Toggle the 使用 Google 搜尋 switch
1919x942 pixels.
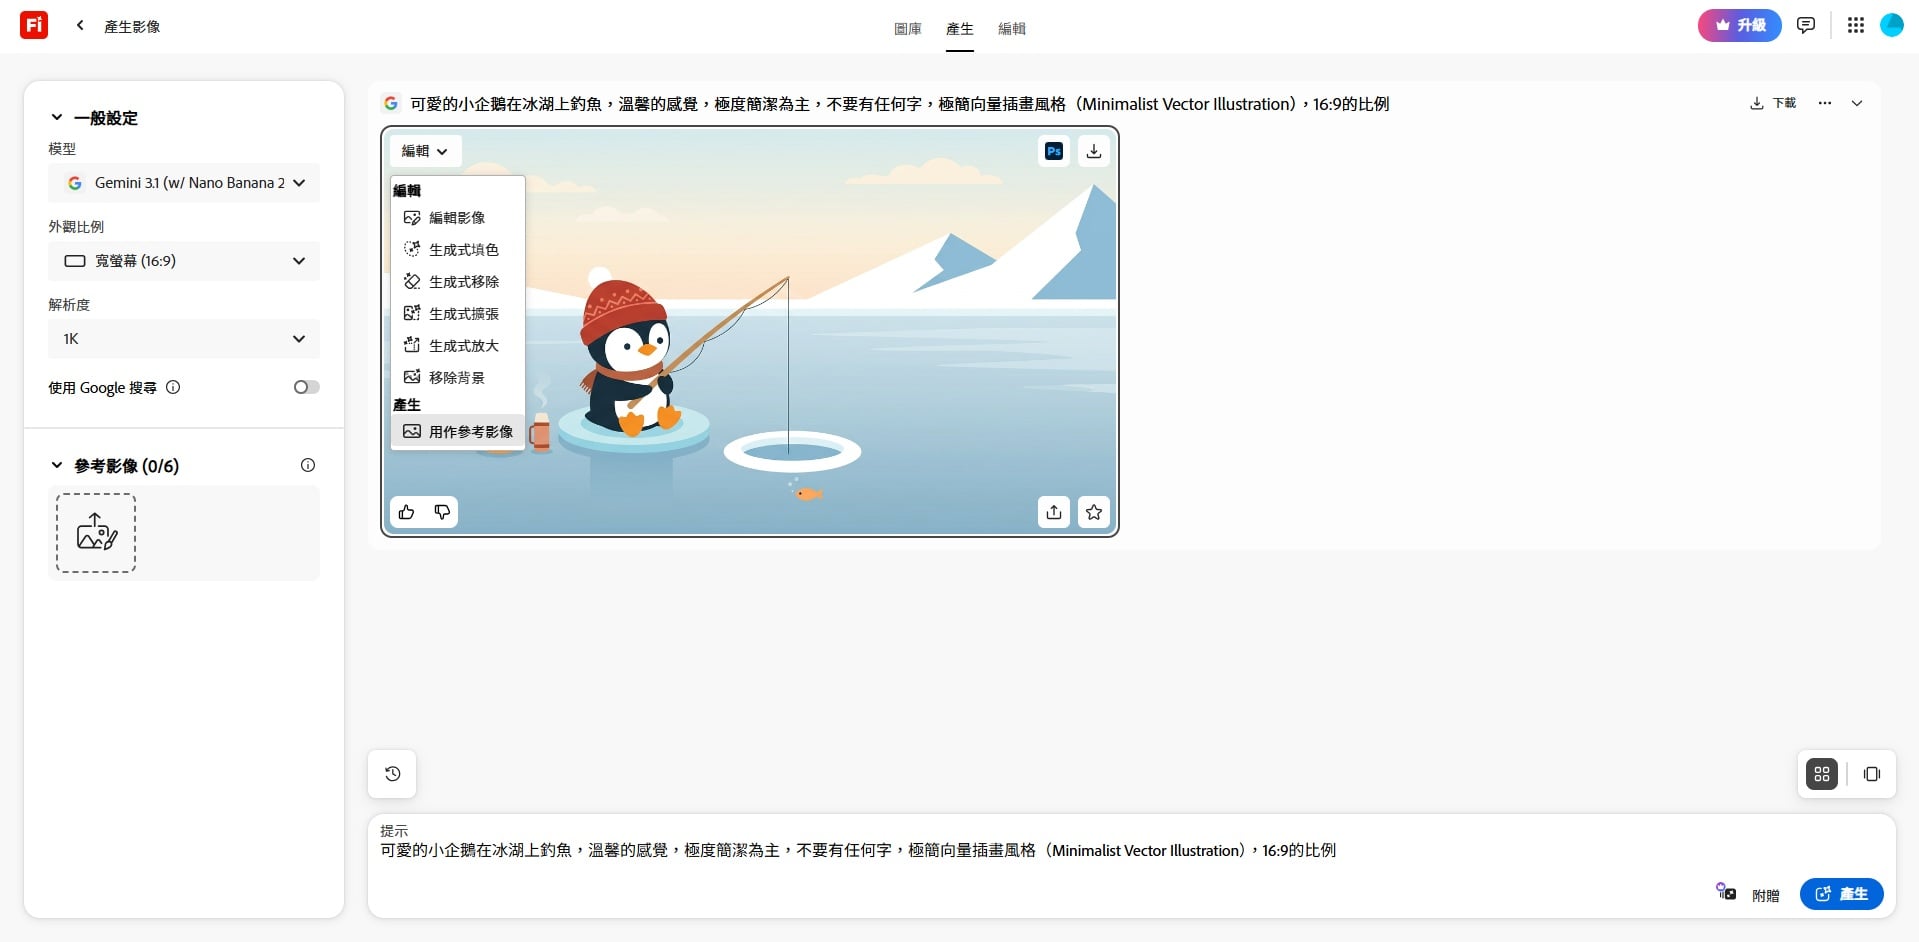click(x=306, y=387)
